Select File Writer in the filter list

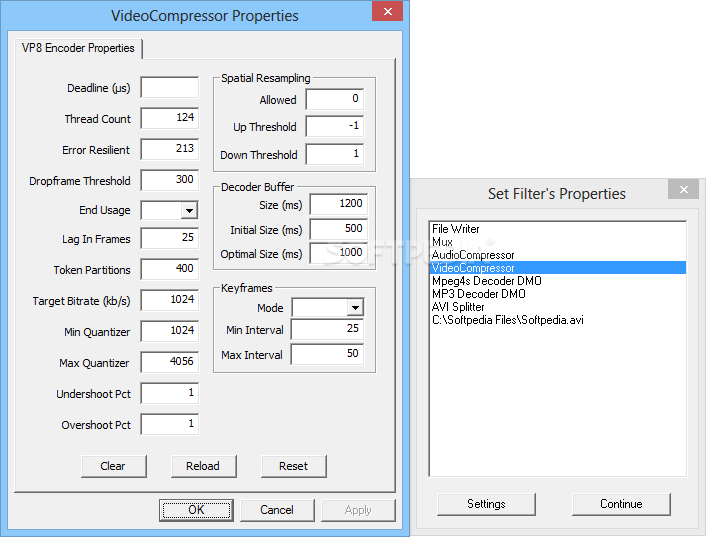558,229
